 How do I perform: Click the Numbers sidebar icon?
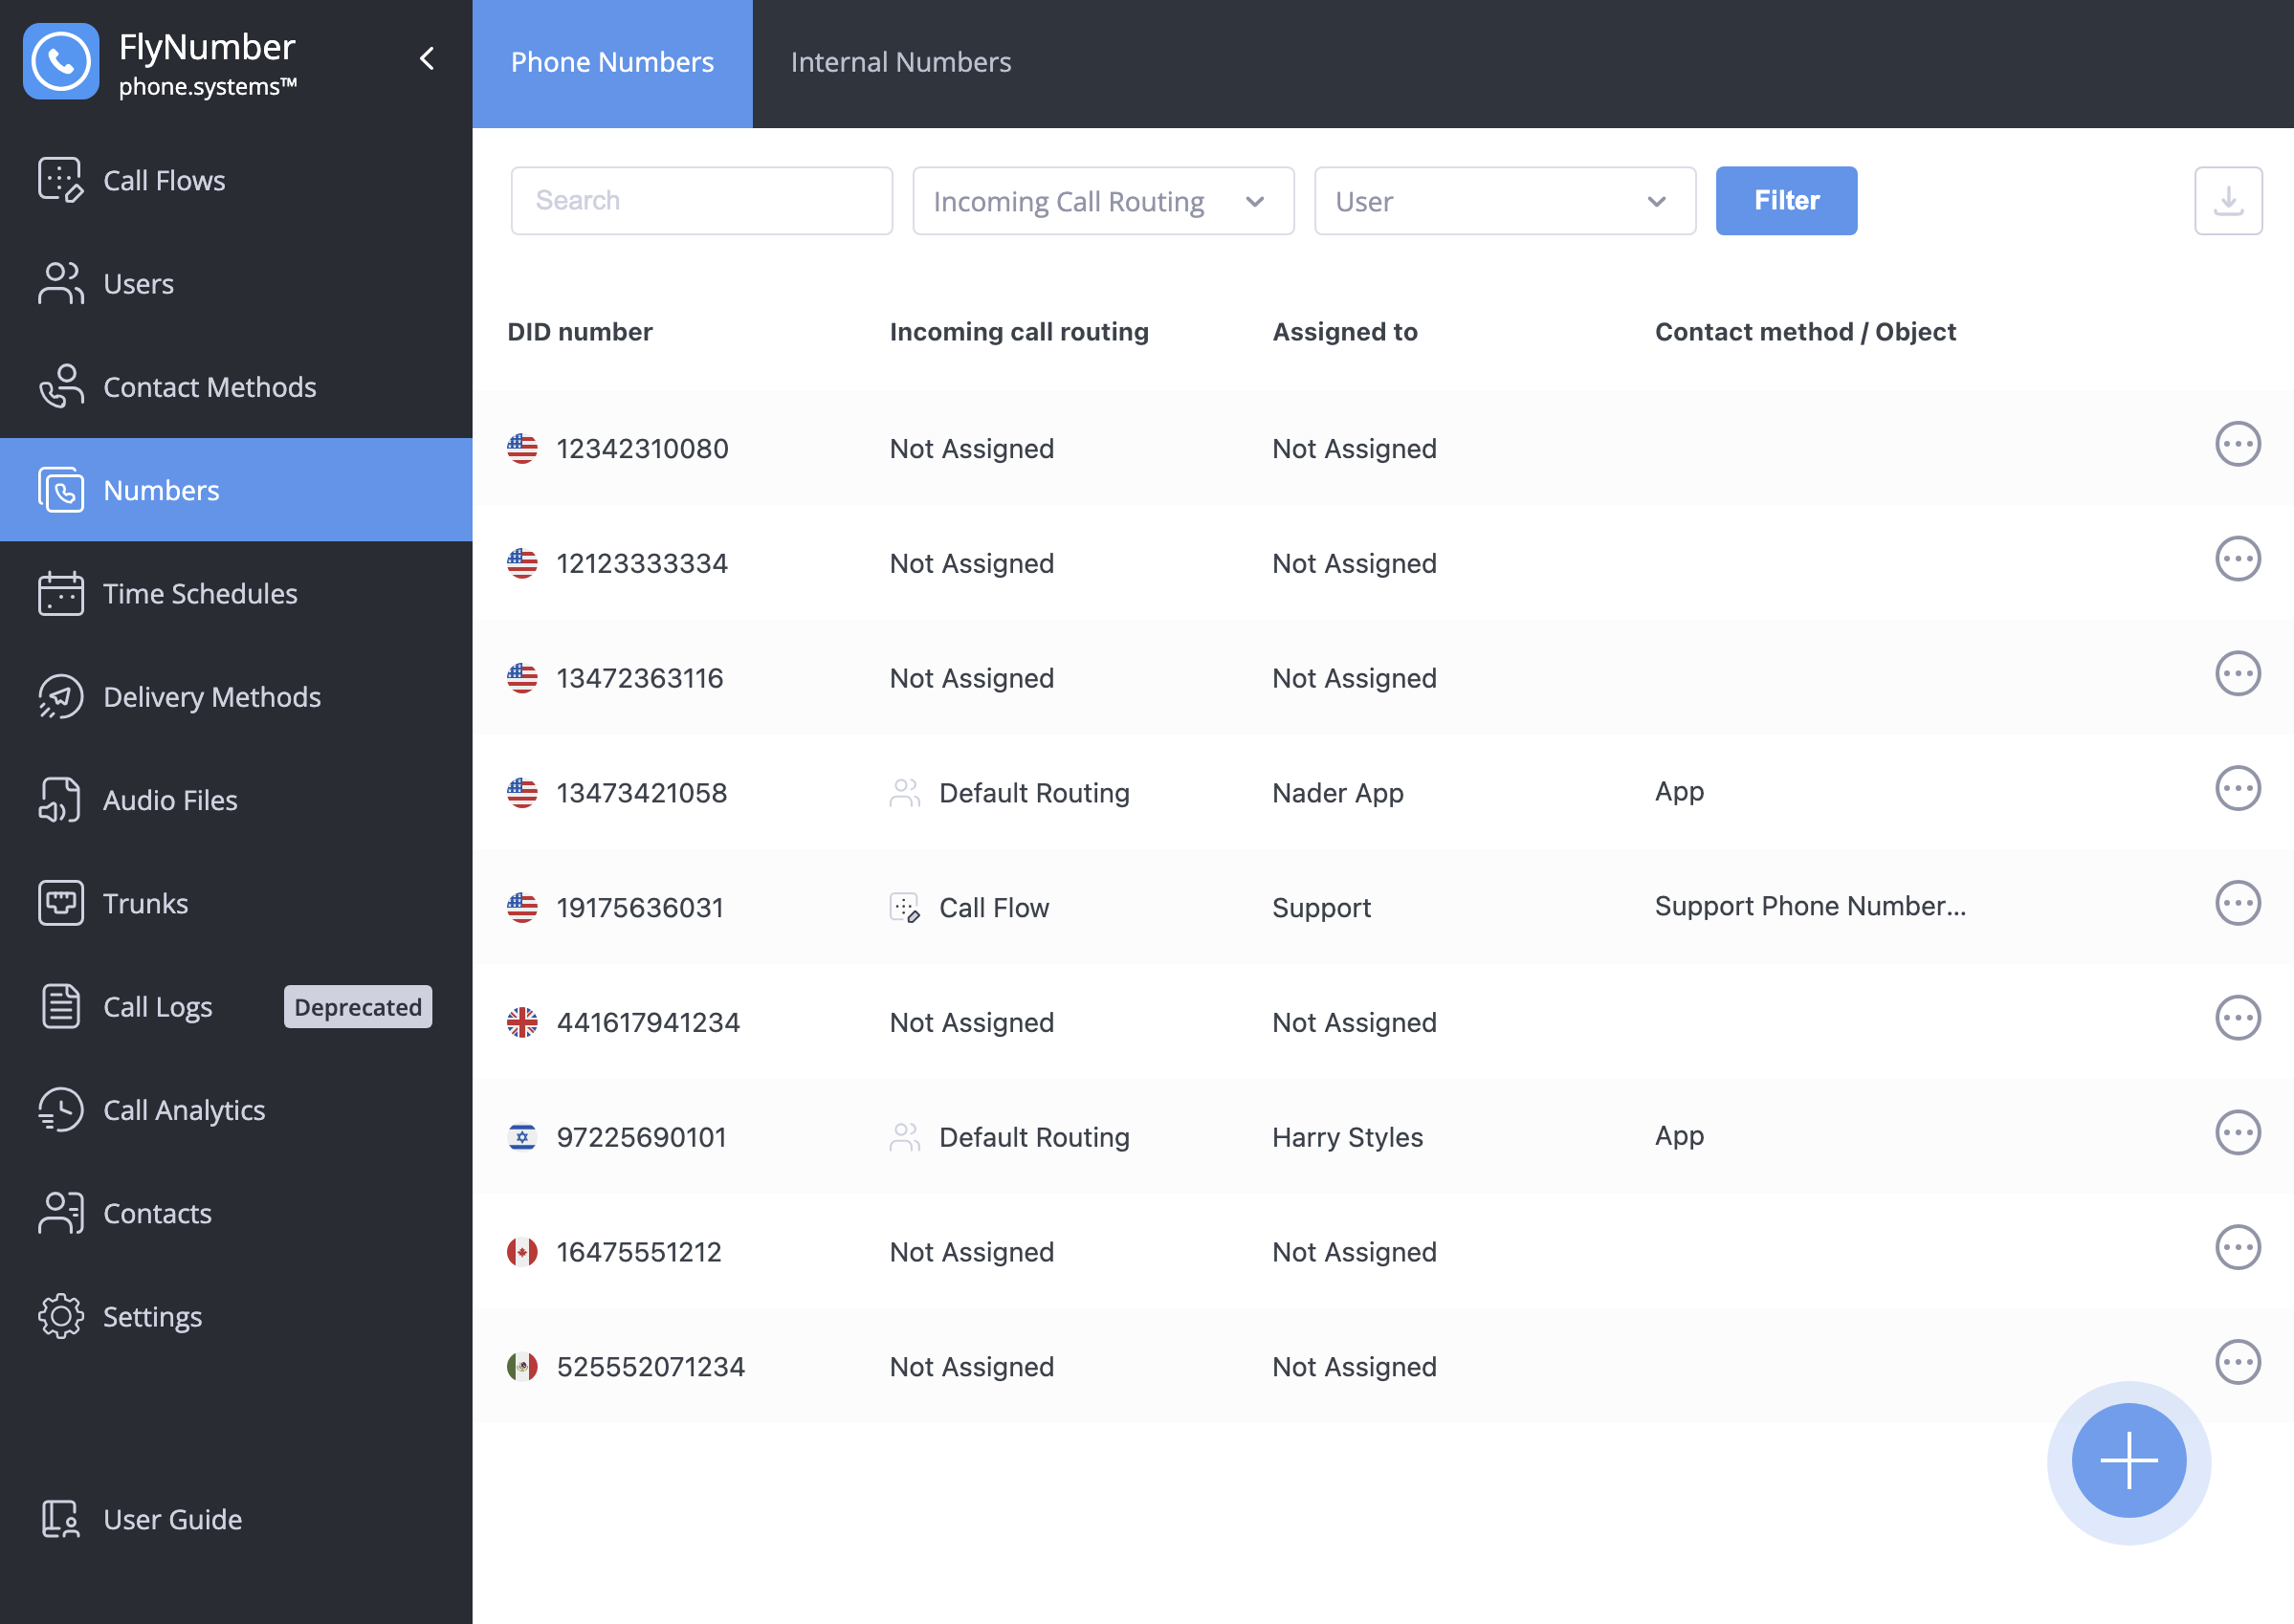[59, 489]
